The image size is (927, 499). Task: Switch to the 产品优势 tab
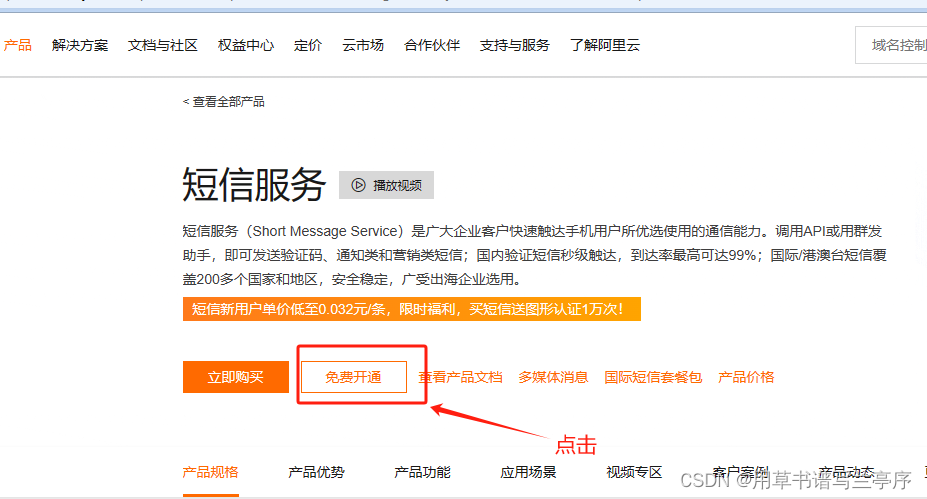[316, 472]
